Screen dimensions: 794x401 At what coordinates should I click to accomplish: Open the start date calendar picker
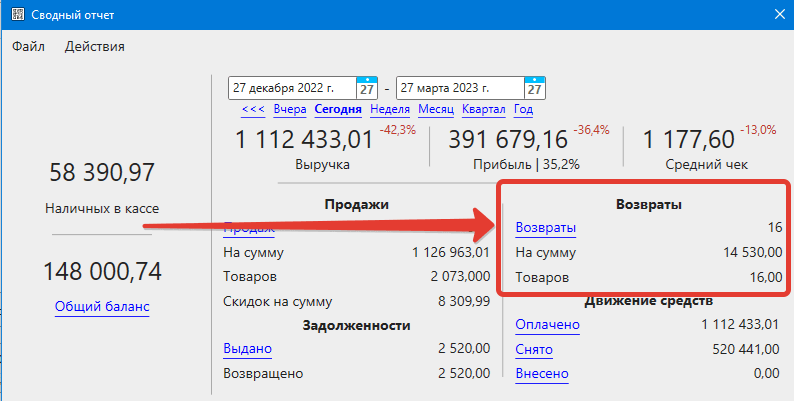pyautogui.click(x=367, y=88)
